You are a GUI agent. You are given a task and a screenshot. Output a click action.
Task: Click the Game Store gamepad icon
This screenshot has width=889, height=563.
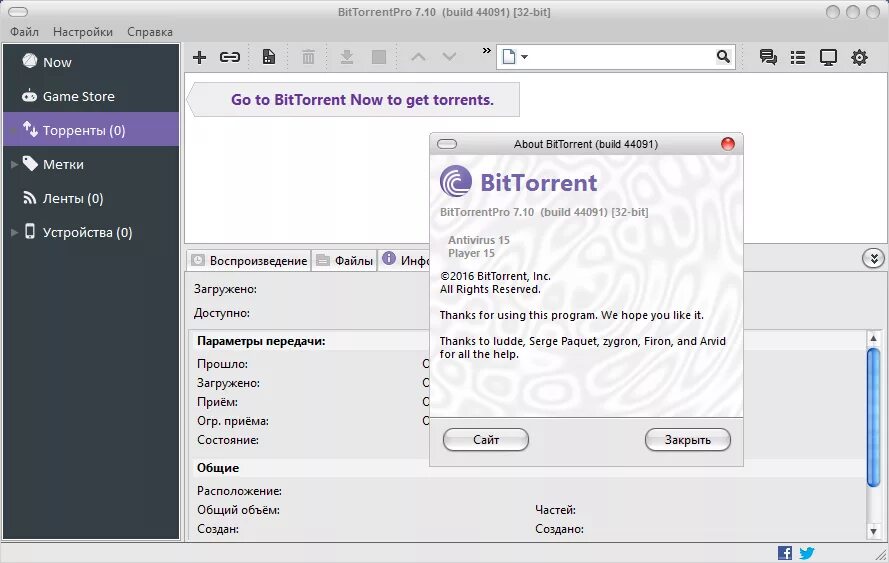(29, 95)
